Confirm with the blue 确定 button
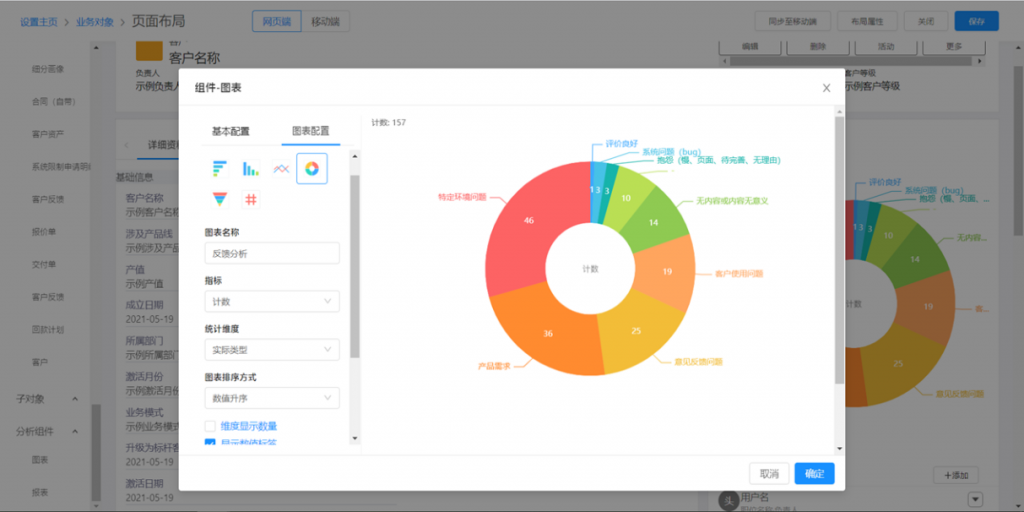Screen dimensions: 1024x512 (814, 474)
